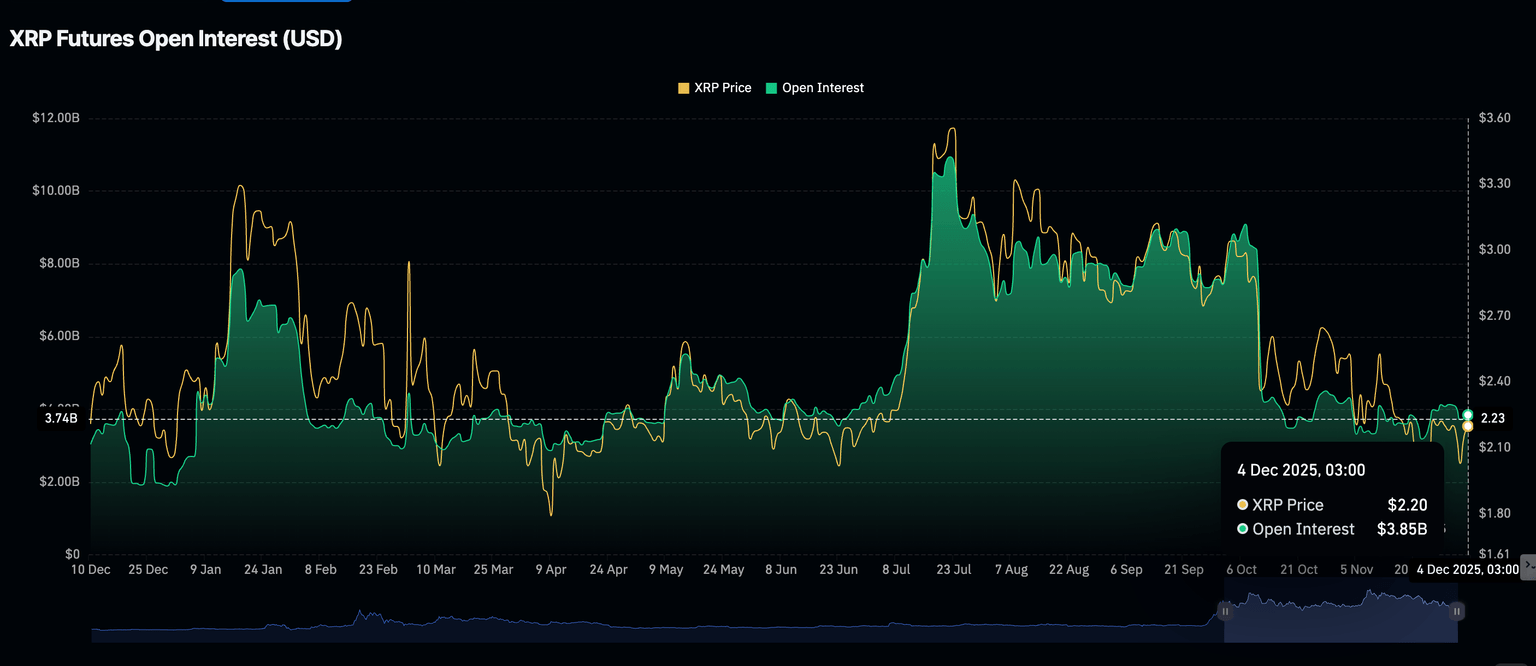Screen dimensions: 1536x666
Task: Click the orange dot in the tooltip
Action: 1242,505
